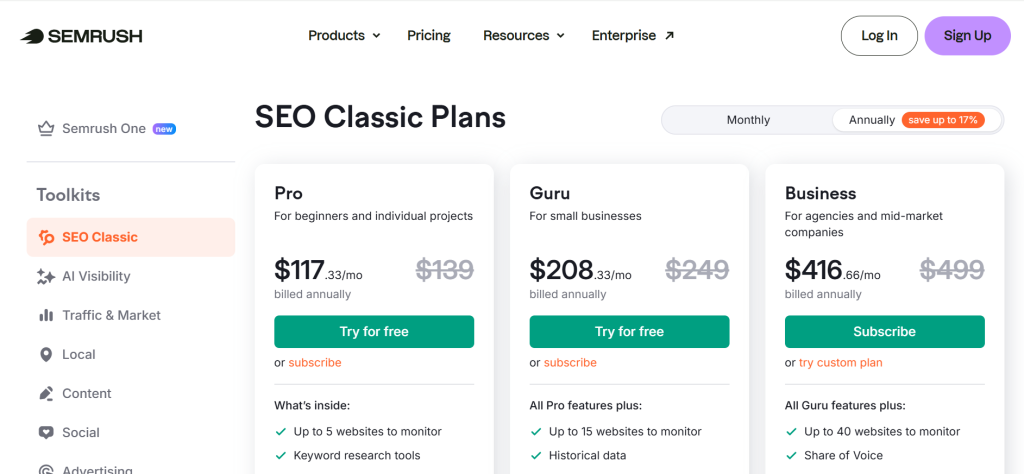The image size is (1024, 474).
Task: Click the Traffic & Market chart icon
Action: click(x=45, y=315)
